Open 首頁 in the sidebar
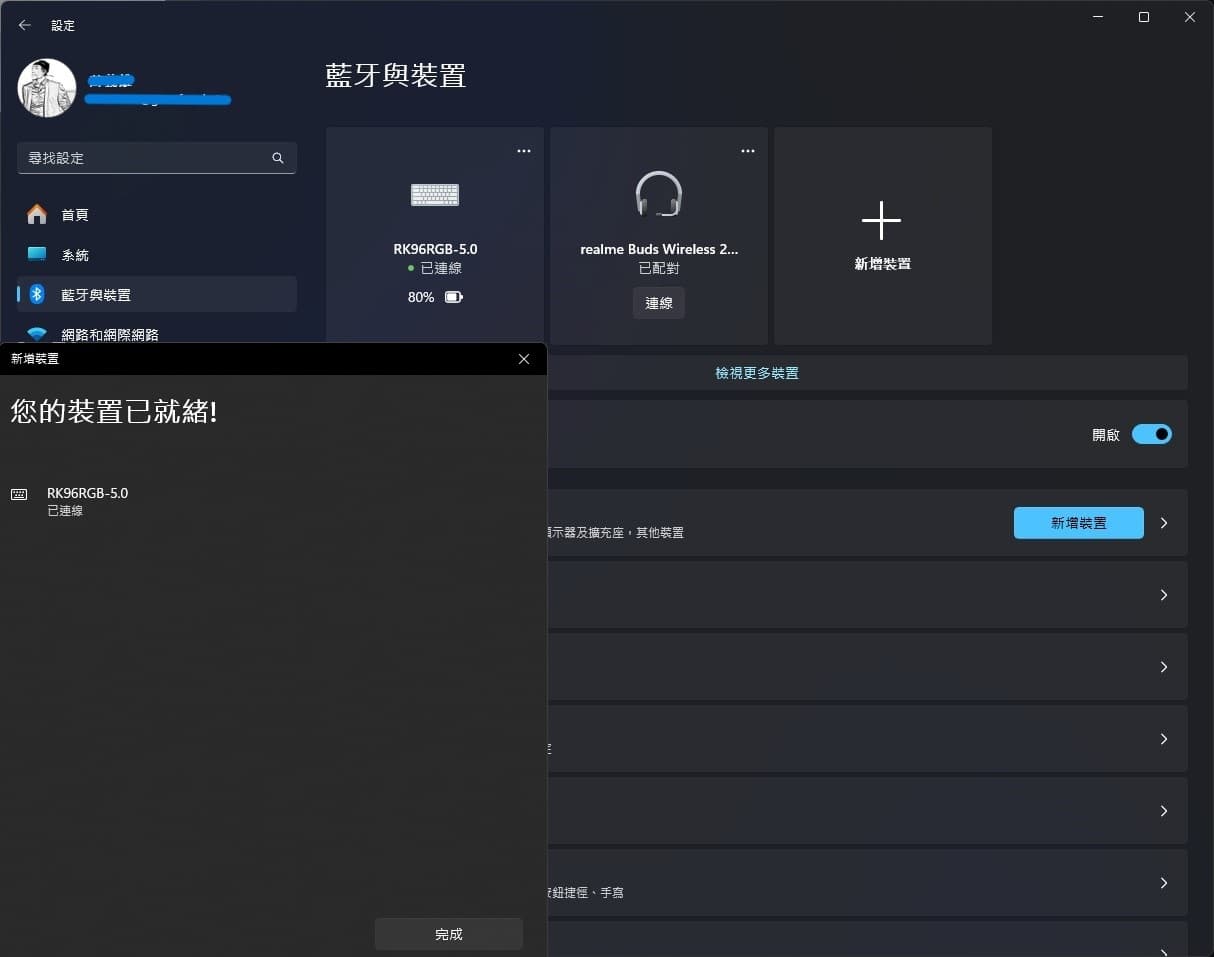This screenshot has height=957, width=1214. tap(157, 214)
